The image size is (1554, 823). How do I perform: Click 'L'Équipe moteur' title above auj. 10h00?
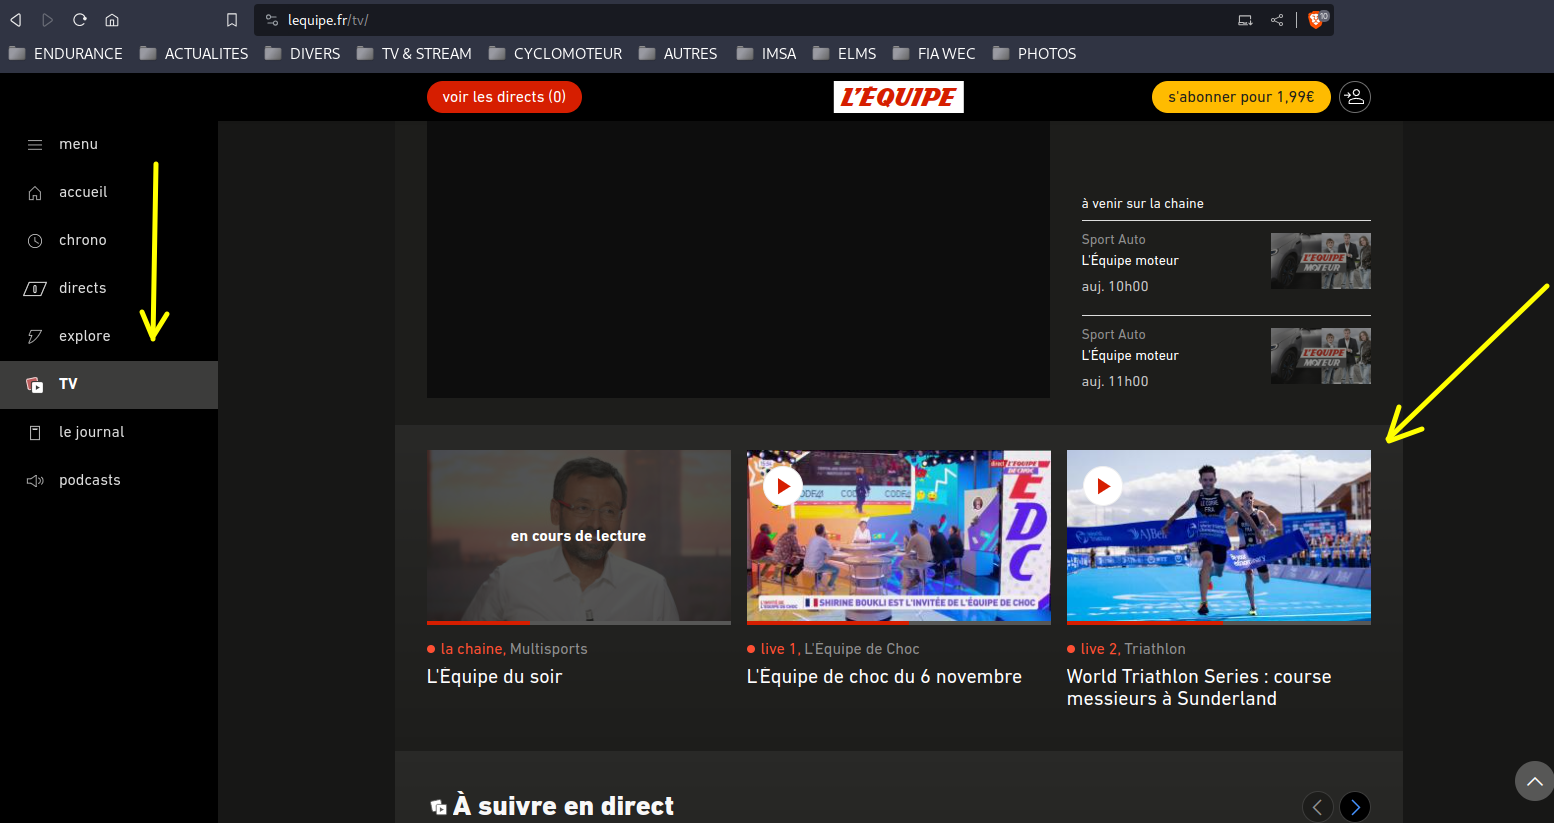coord(1130,261)
